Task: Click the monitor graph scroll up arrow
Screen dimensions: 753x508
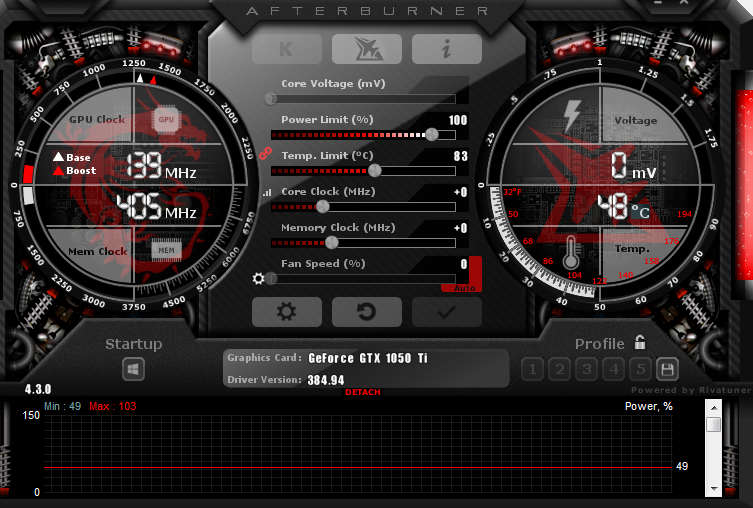Action: point(714,408)
